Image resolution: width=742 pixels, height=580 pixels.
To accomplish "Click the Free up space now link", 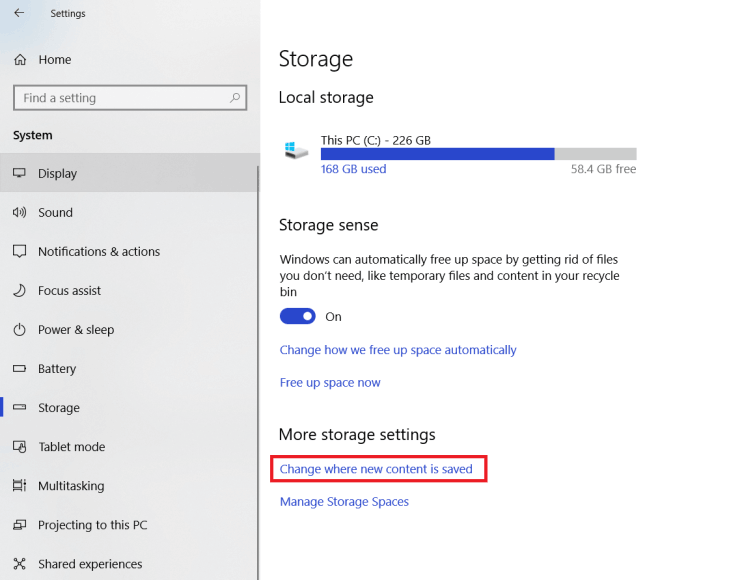I will pos(330,383).
